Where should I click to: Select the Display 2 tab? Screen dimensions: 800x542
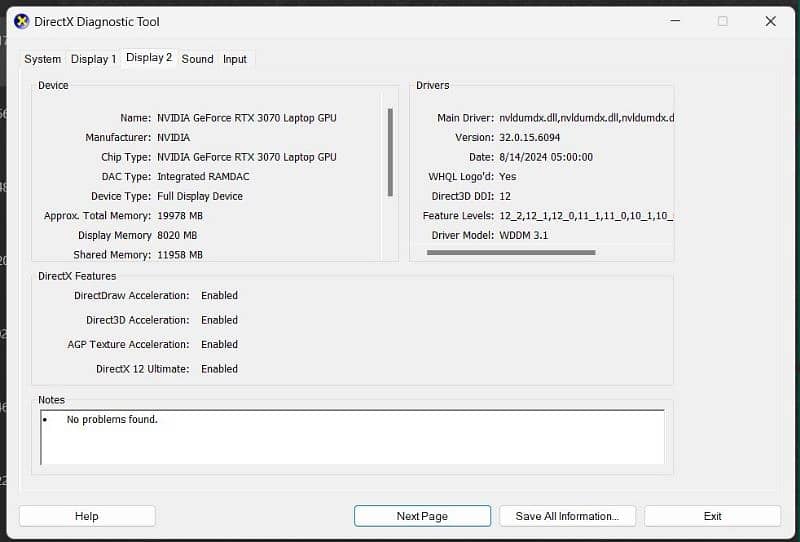coord(149,58)
